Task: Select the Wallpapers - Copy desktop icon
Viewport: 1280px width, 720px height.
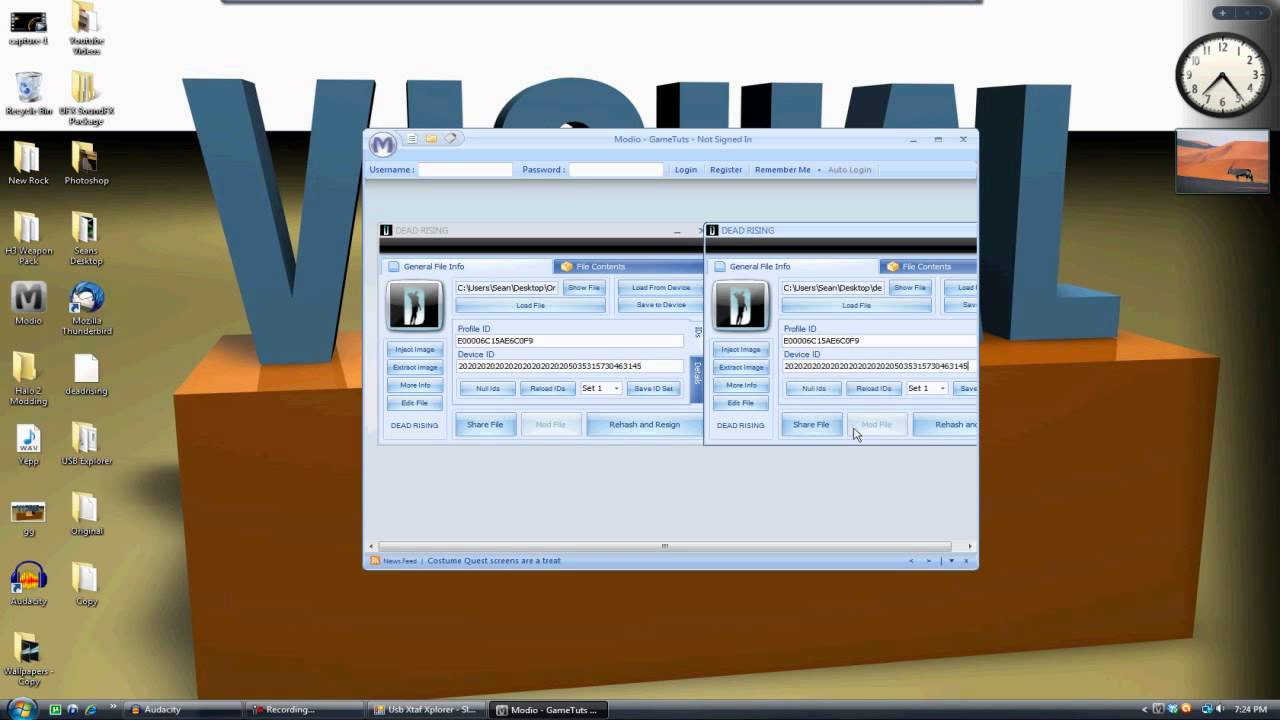Action: coord(28,659)
